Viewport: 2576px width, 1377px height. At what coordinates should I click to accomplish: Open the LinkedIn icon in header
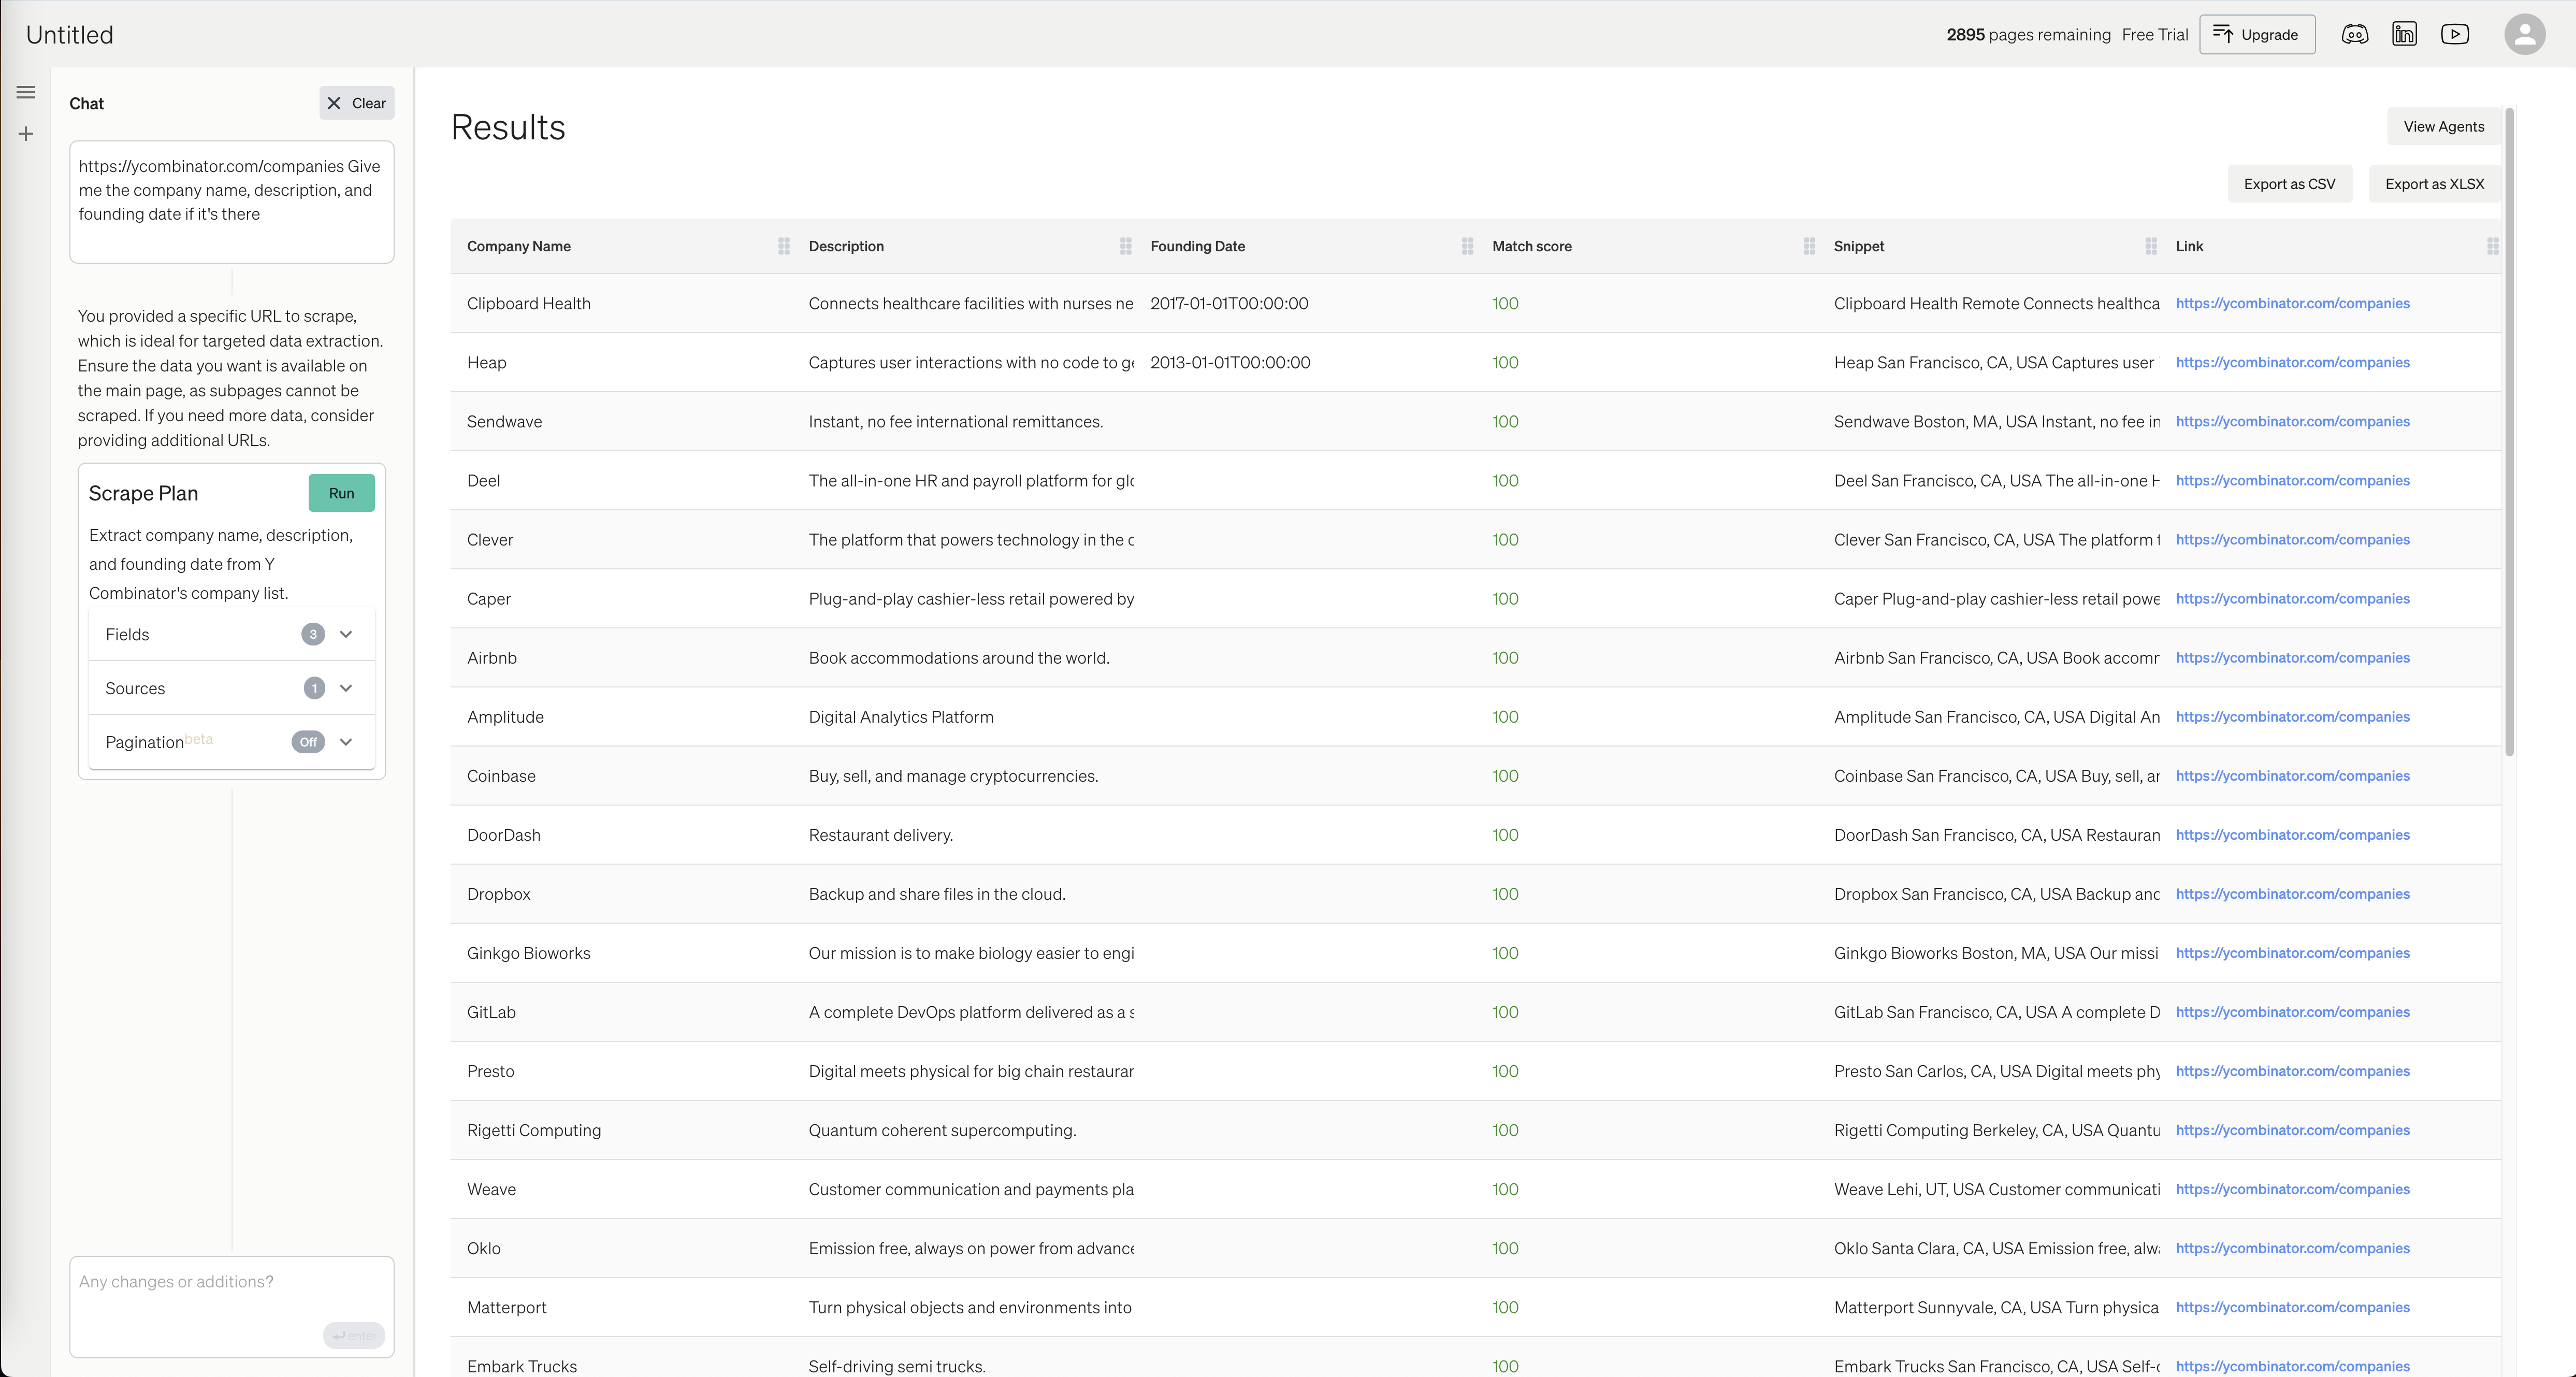point(2404,35)
